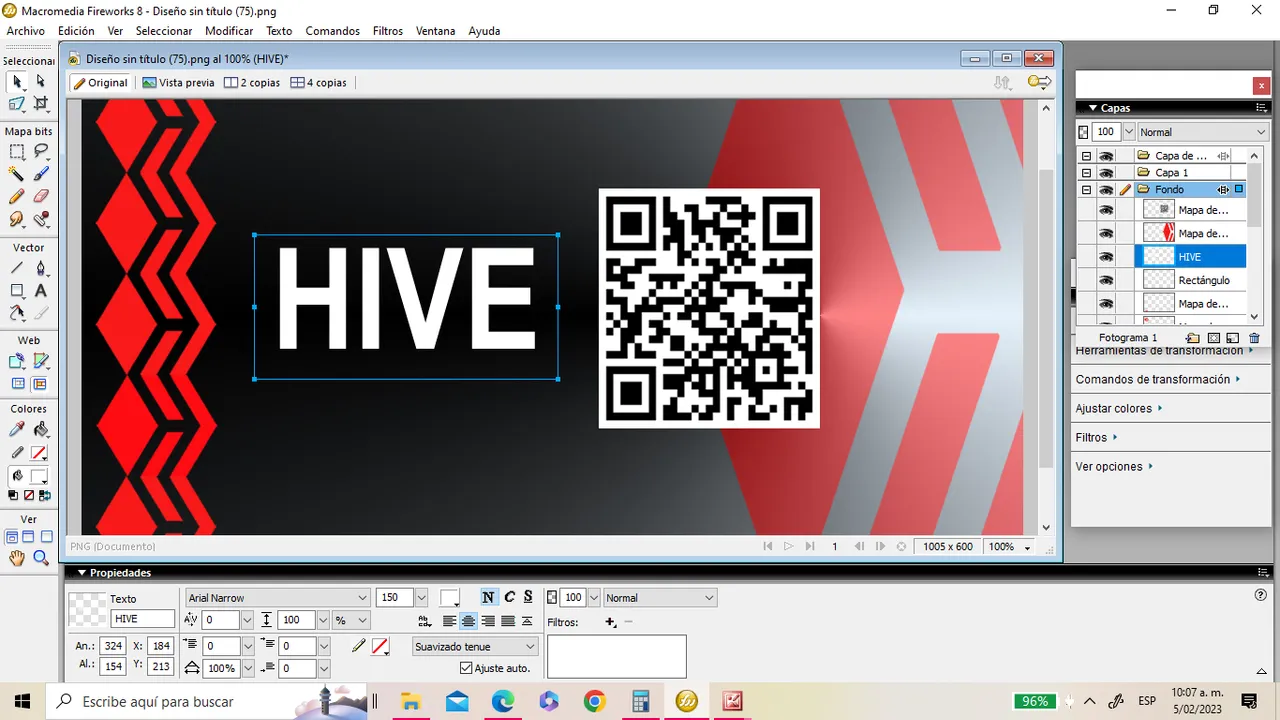Switch to the 4 copias view tab
This screenshot has height=720, width=1280.
[319, 83]
